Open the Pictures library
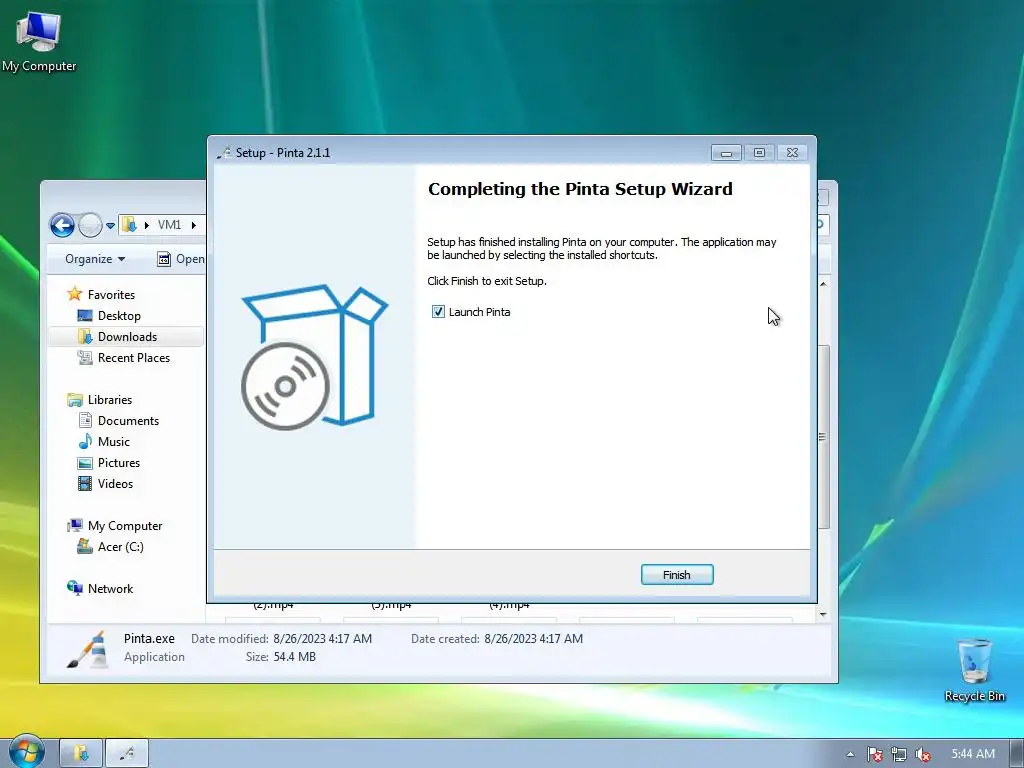Viewport: 1024px width, 768px height. click(x=119, y=462)
